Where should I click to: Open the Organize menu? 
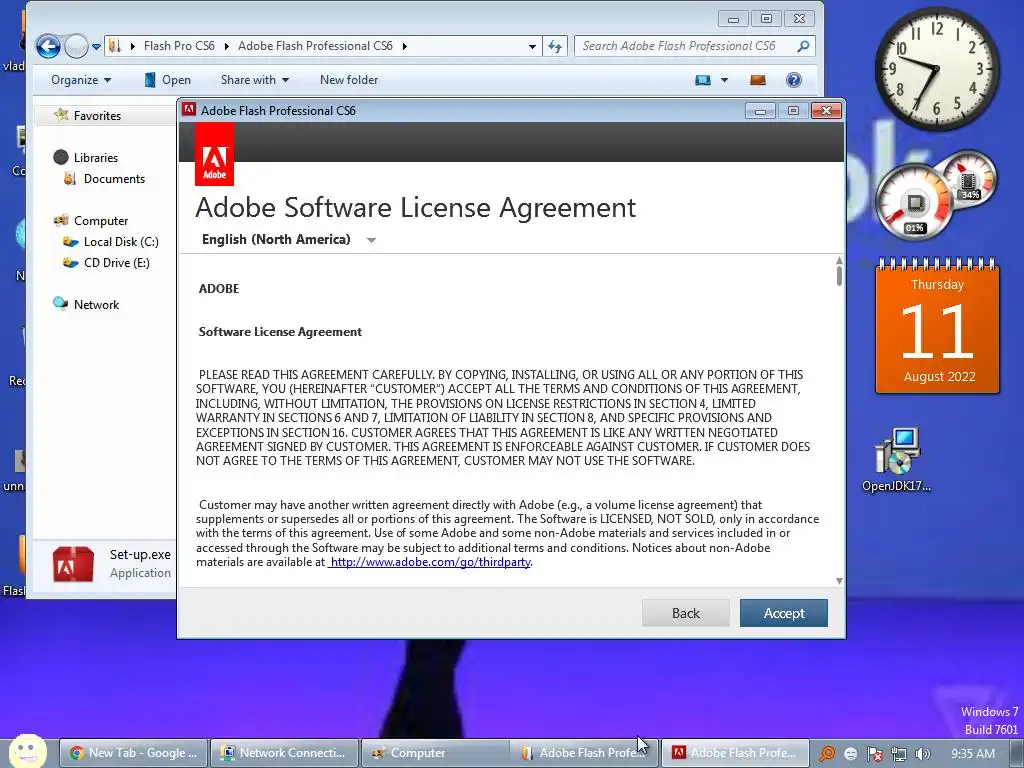tap(81, 80)
